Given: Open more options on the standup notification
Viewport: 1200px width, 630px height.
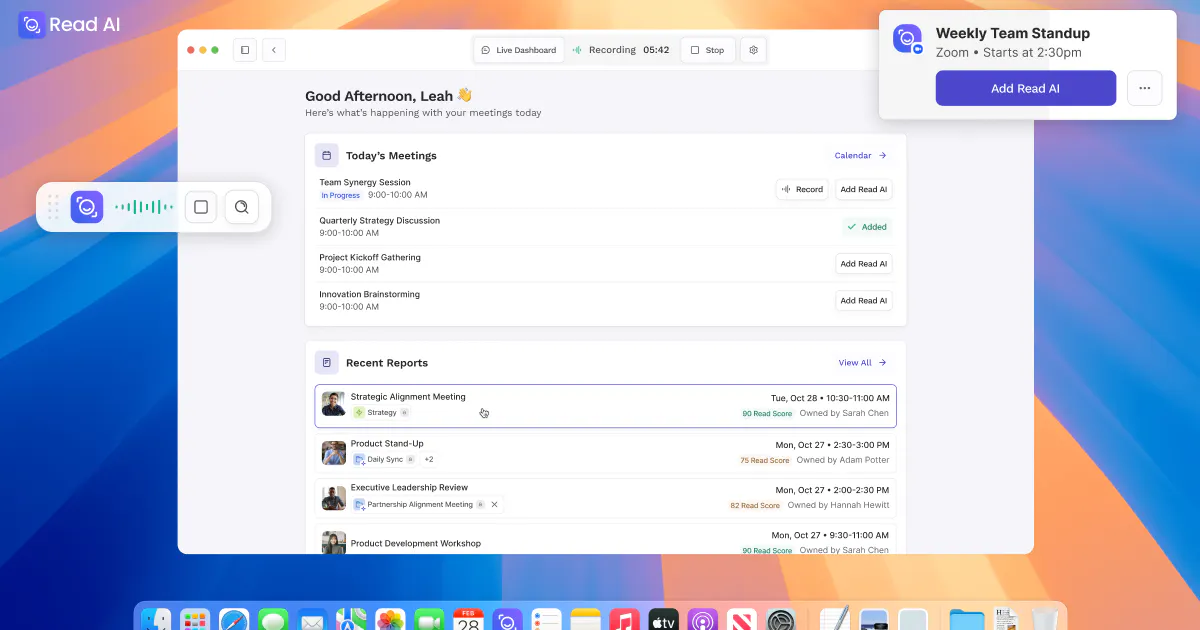Looking at the screenshot, I should 1145,88.
